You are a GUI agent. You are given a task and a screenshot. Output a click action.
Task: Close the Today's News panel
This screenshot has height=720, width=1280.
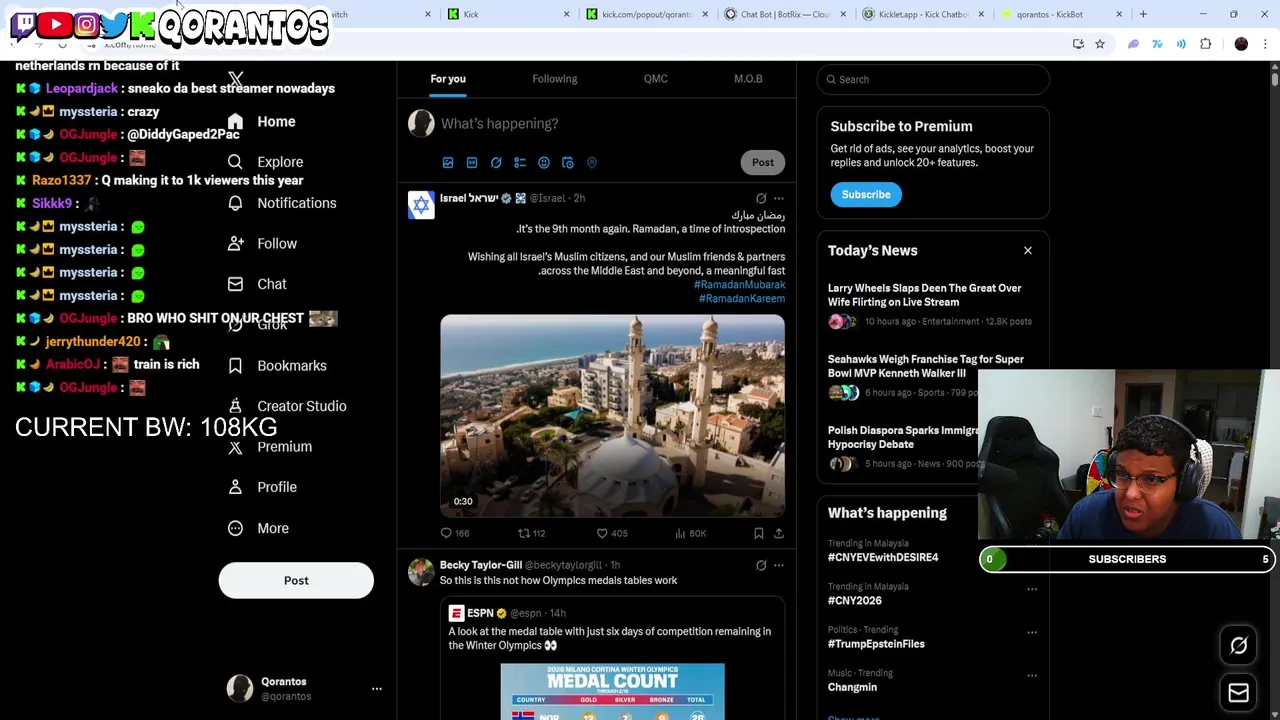click(1028, 251)
